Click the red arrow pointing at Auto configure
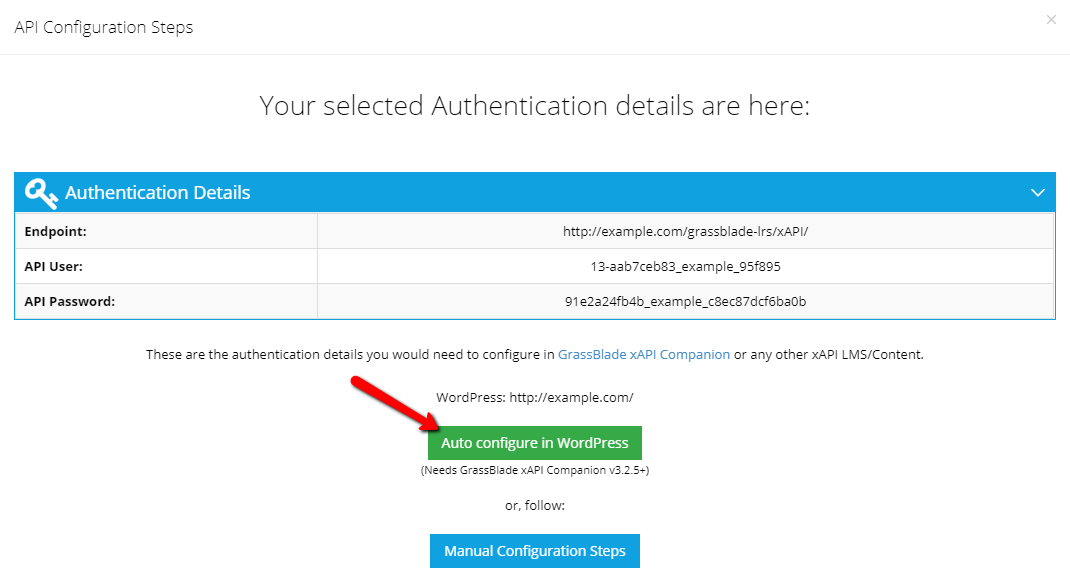 [395, 404]
